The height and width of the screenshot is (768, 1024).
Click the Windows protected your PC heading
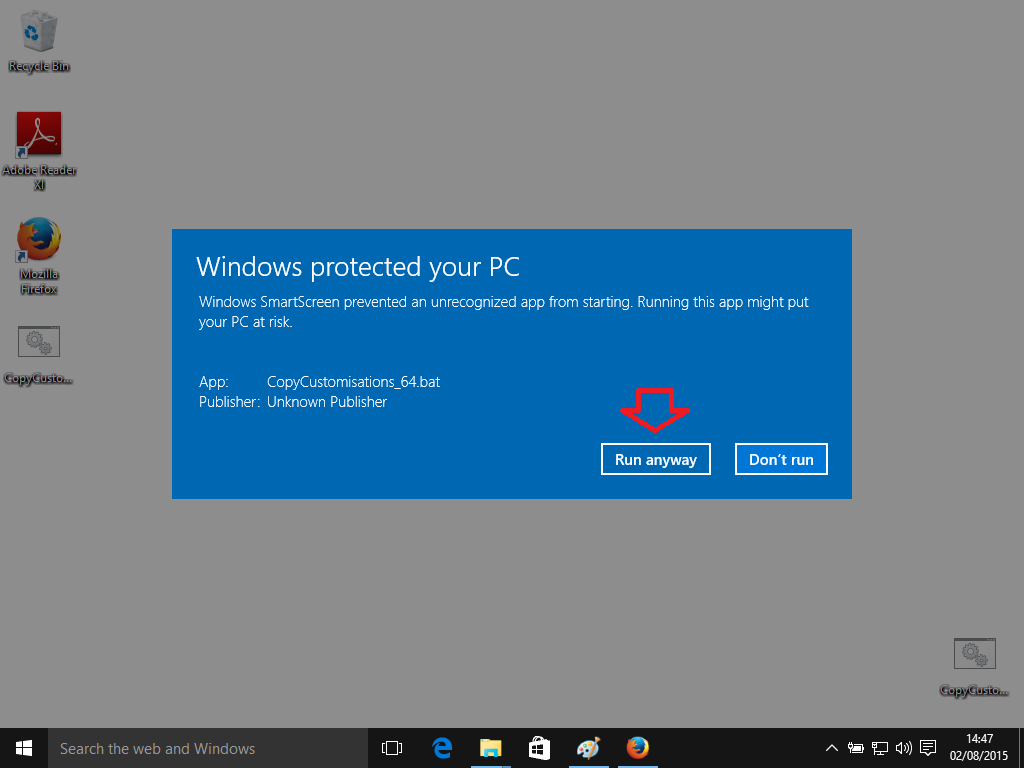(358, 267)
